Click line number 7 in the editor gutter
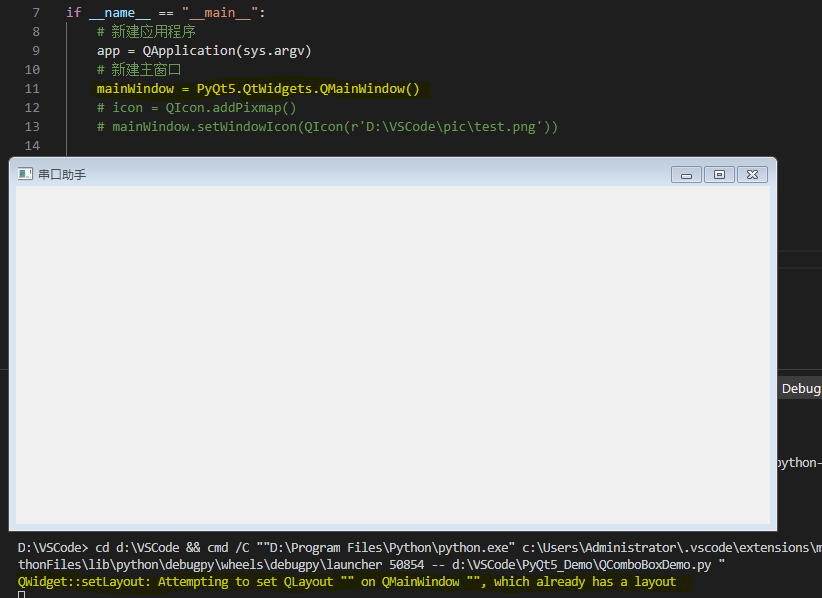This screenshot has width=822, height=598. [x=36, y=13]
